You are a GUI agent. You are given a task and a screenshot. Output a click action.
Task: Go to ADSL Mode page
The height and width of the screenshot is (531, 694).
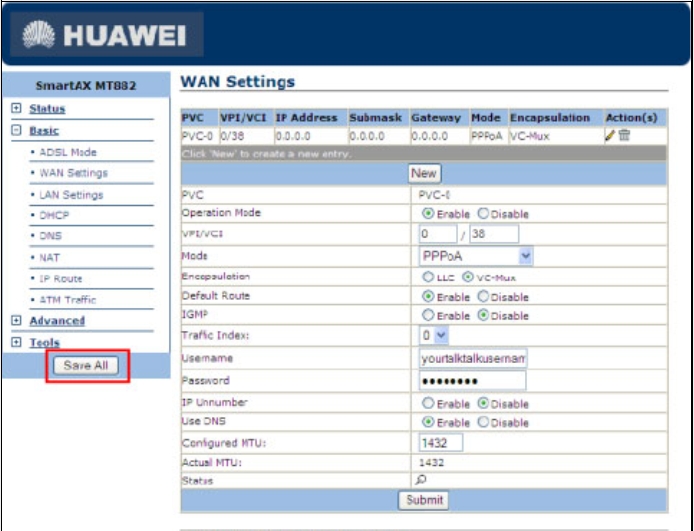[68, 152]
